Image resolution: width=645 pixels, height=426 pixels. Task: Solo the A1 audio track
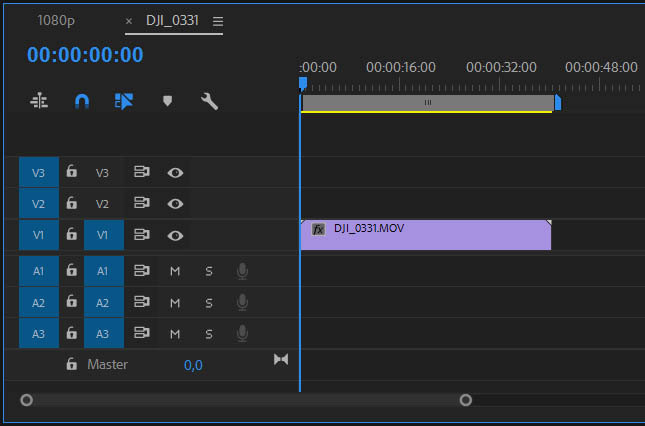pos(209,271)
